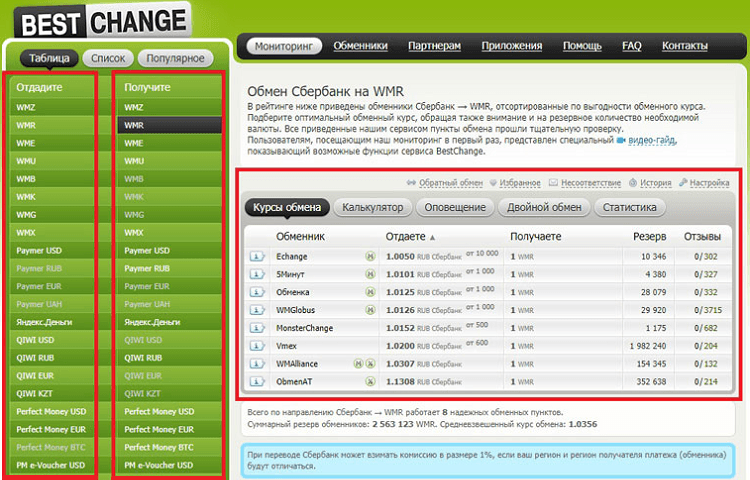The height and width of the screenshot is (480, 750).
Task: Select WME in the Отдадите column
Action: point(52,143)
